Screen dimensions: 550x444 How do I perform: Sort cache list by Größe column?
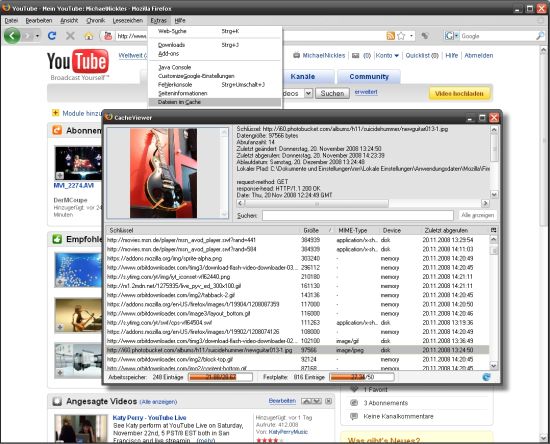(311, 230)
